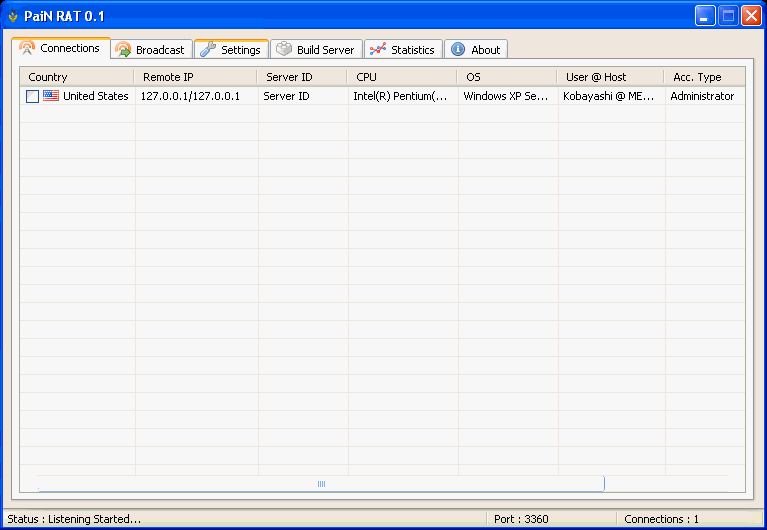Maximize the PaiN RAT window
Image resolution: width=767 pixels, height=530 pixels.
[x=727, y=16]
